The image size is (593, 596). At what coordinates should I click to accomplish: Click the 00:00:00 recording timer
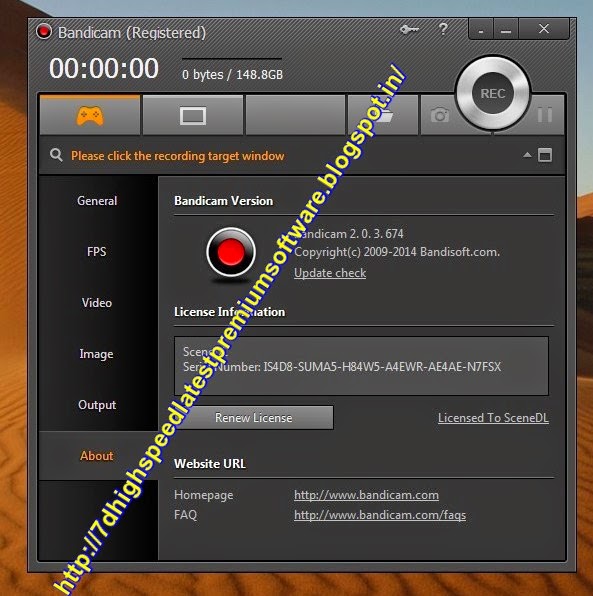(x=104, y=68)
